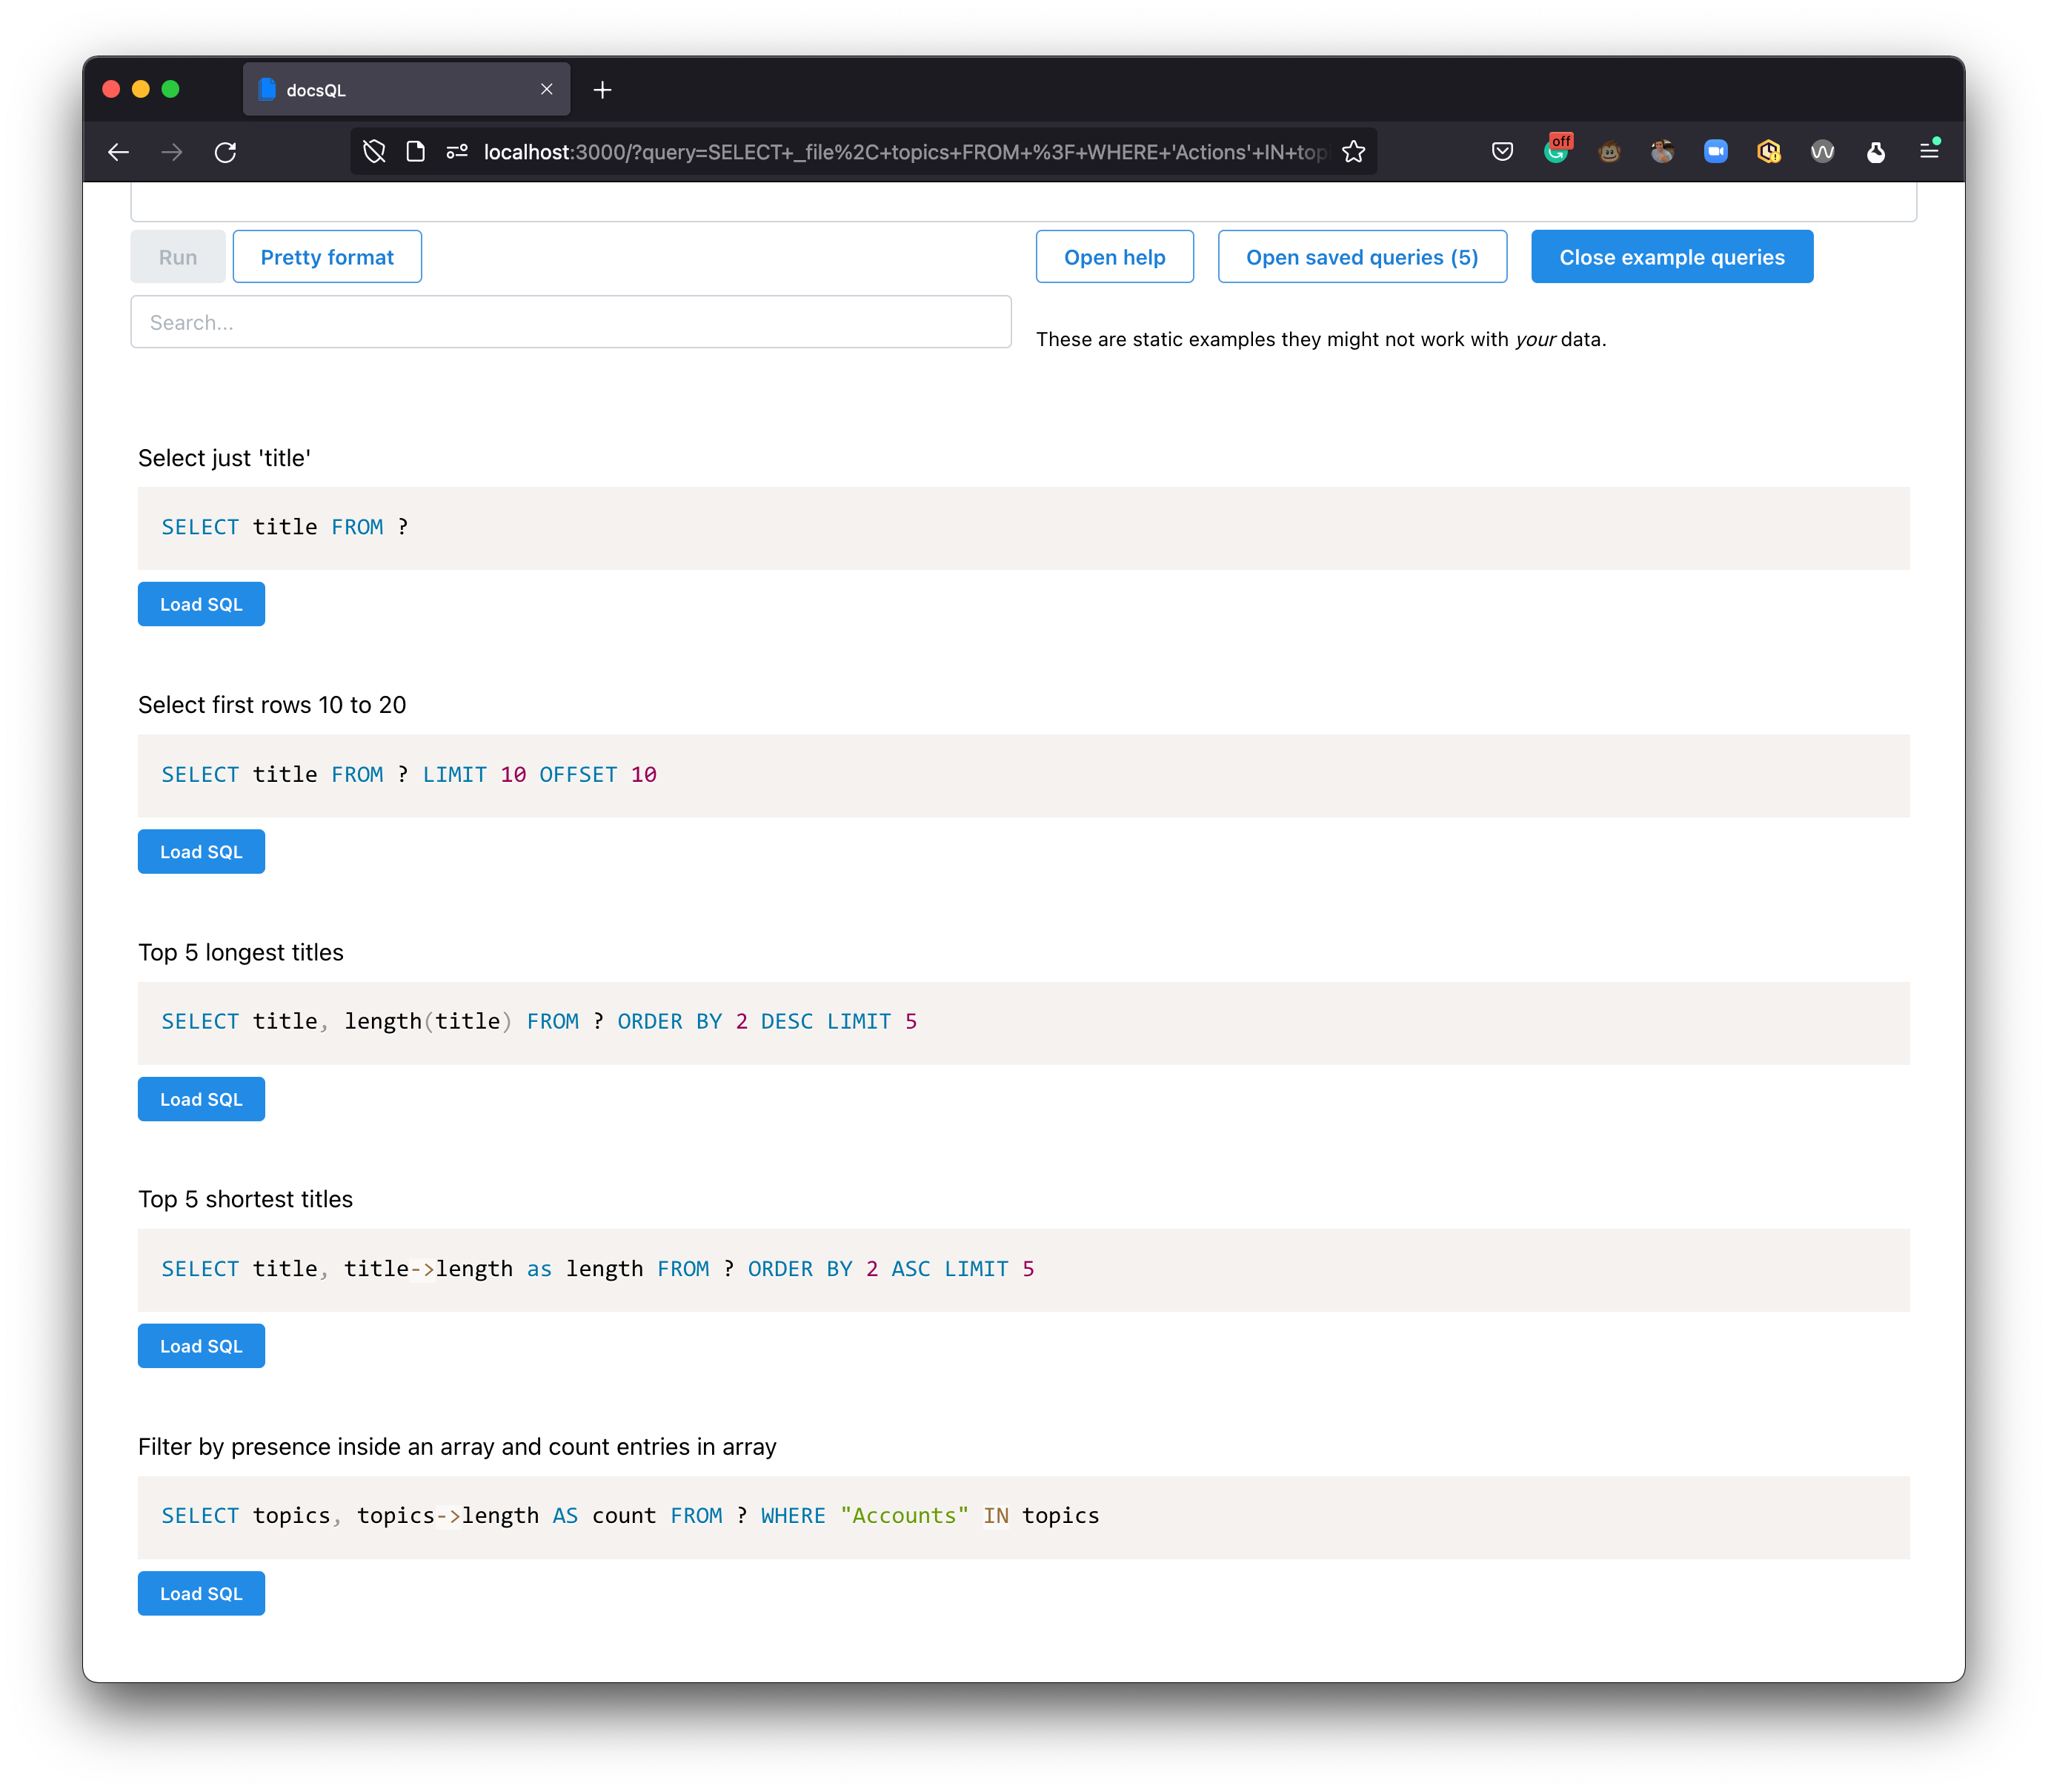
Task: Close example queries panel
Action: (x=1671, y=257)
